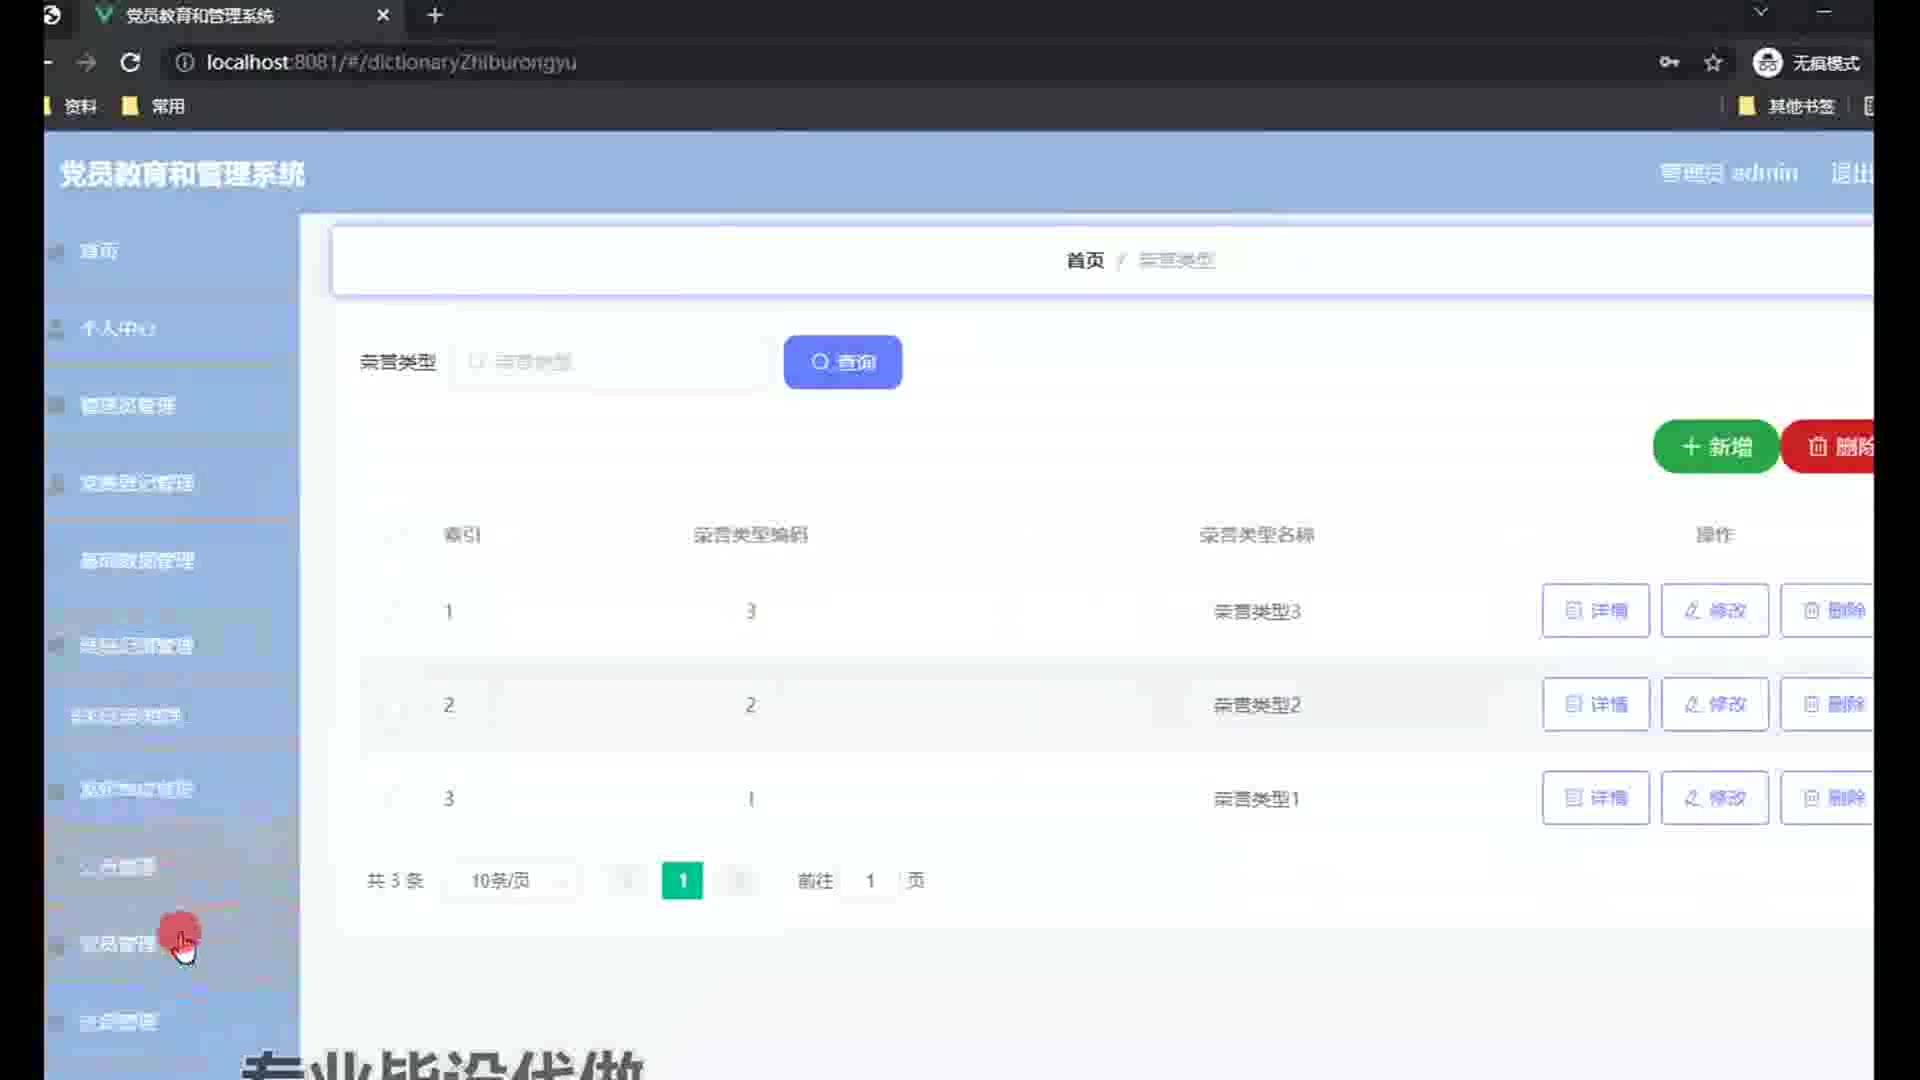This screenshot has height=1080, width=1920.
Task: Click 首页 breadcrumb link
Action: [1085, 260]
